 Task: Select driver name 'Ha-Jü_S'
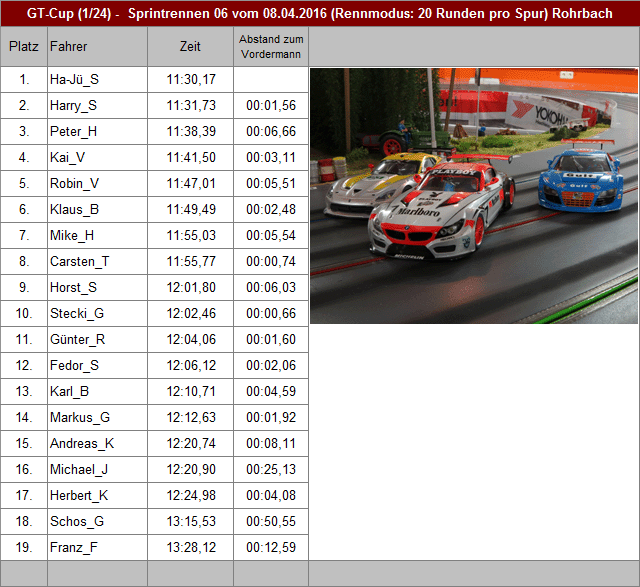pyautogui.click(x=74, y=79)
